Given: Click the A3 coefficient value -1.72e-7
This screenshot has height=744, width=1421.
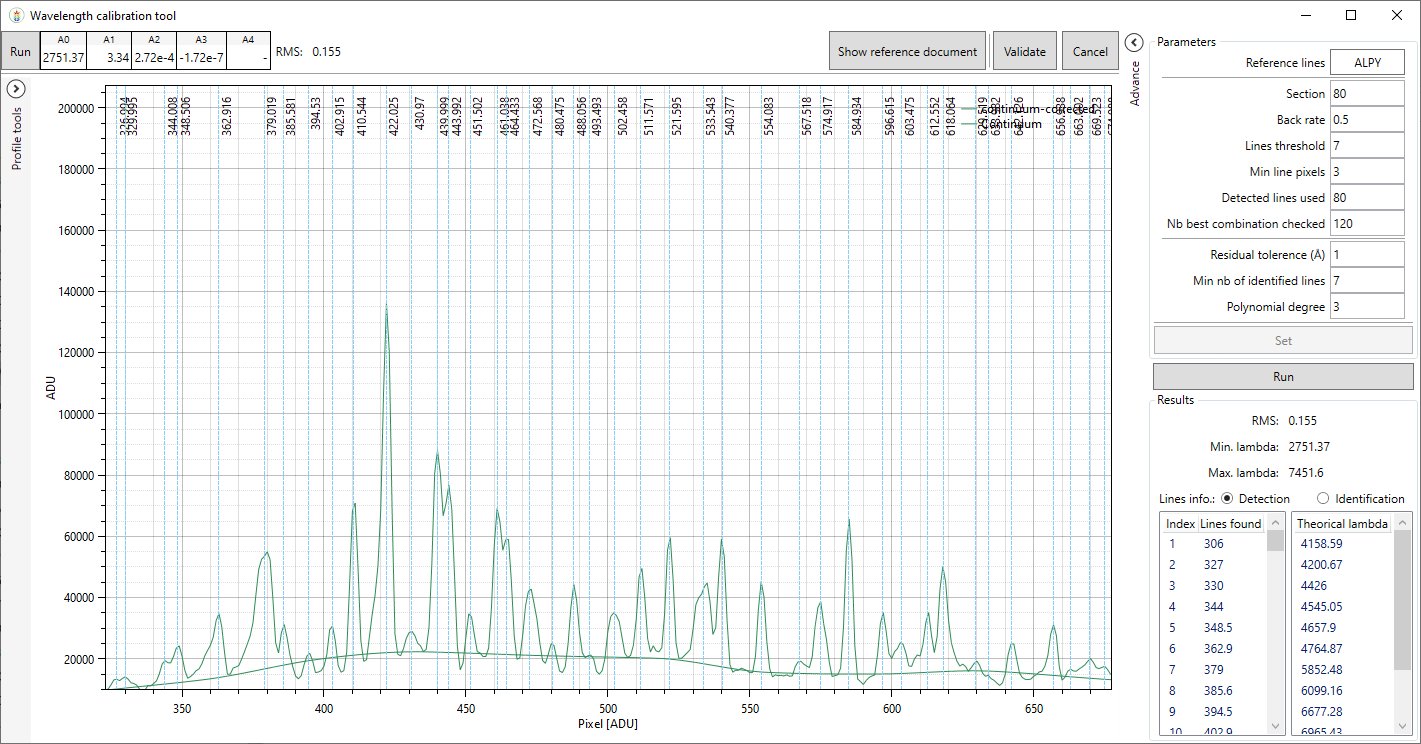Looking at the screenshot, I should pos(202,58).
